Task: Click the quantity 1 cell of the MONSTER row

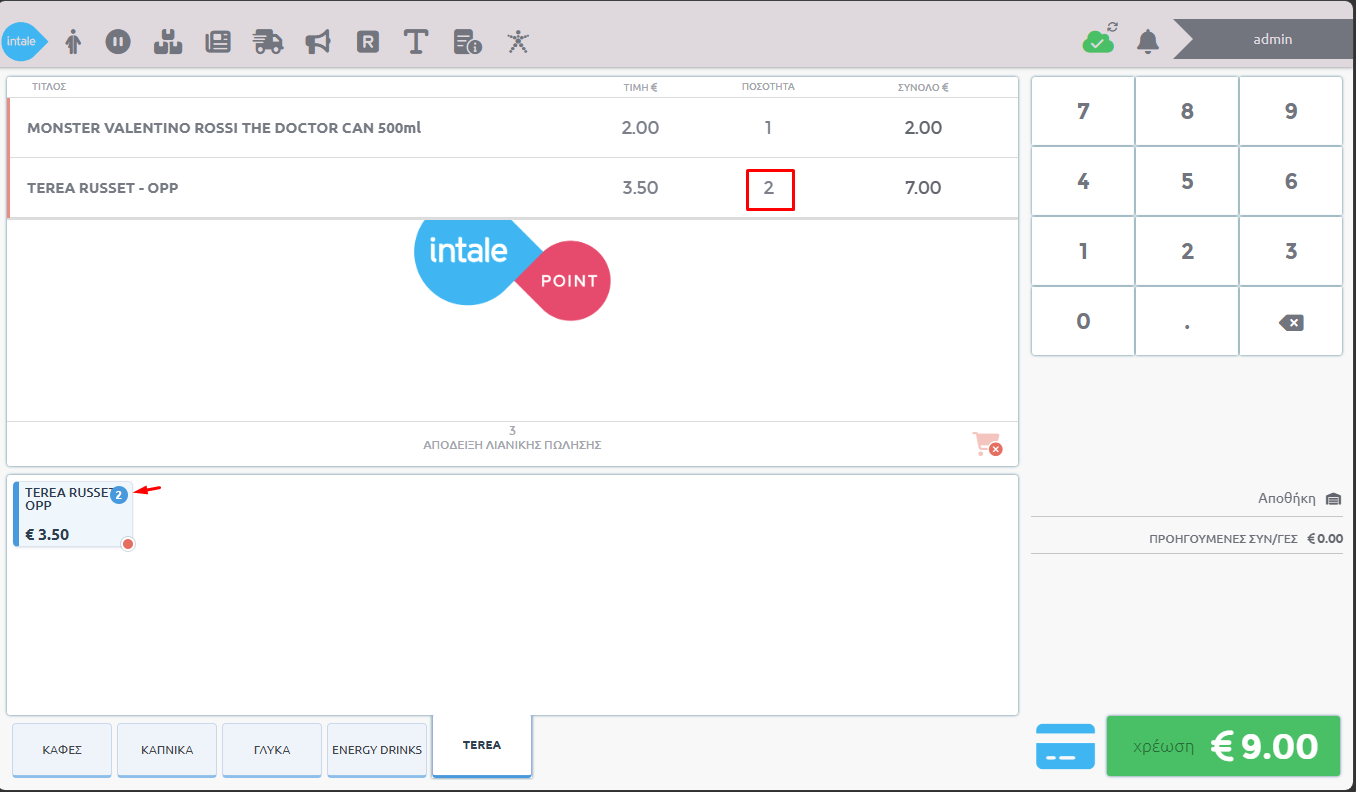Action: coord(768,128)
